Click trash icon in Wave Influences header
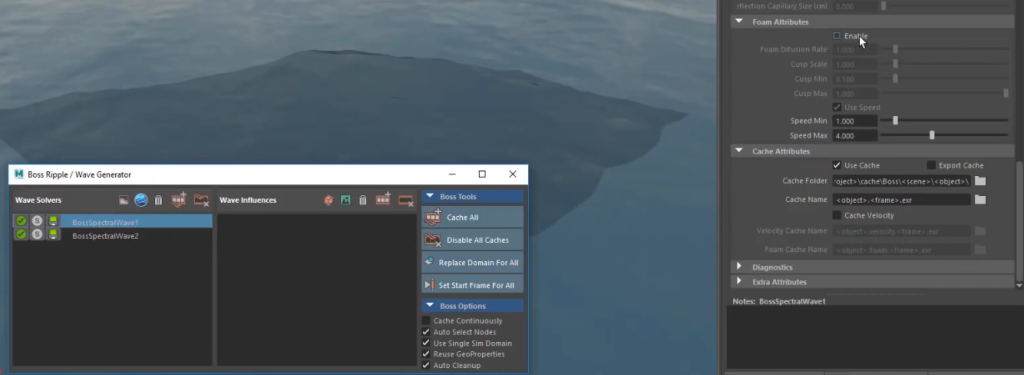 363,201
